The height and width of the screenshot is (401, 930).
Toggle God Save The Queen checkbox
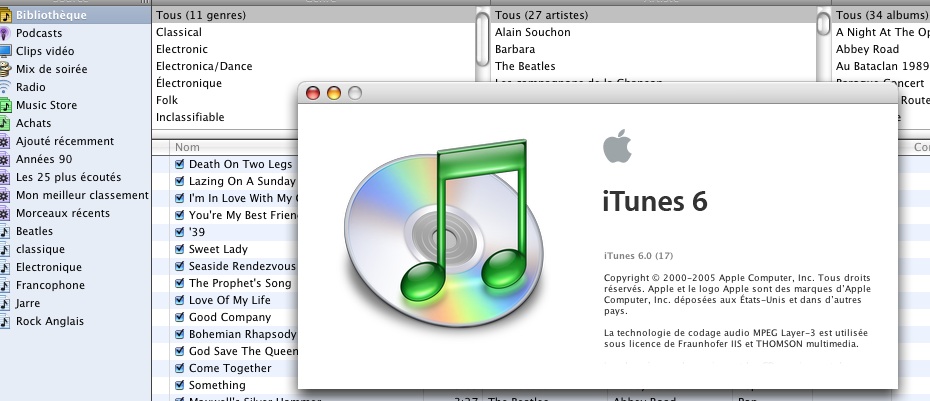click(180, 351)
